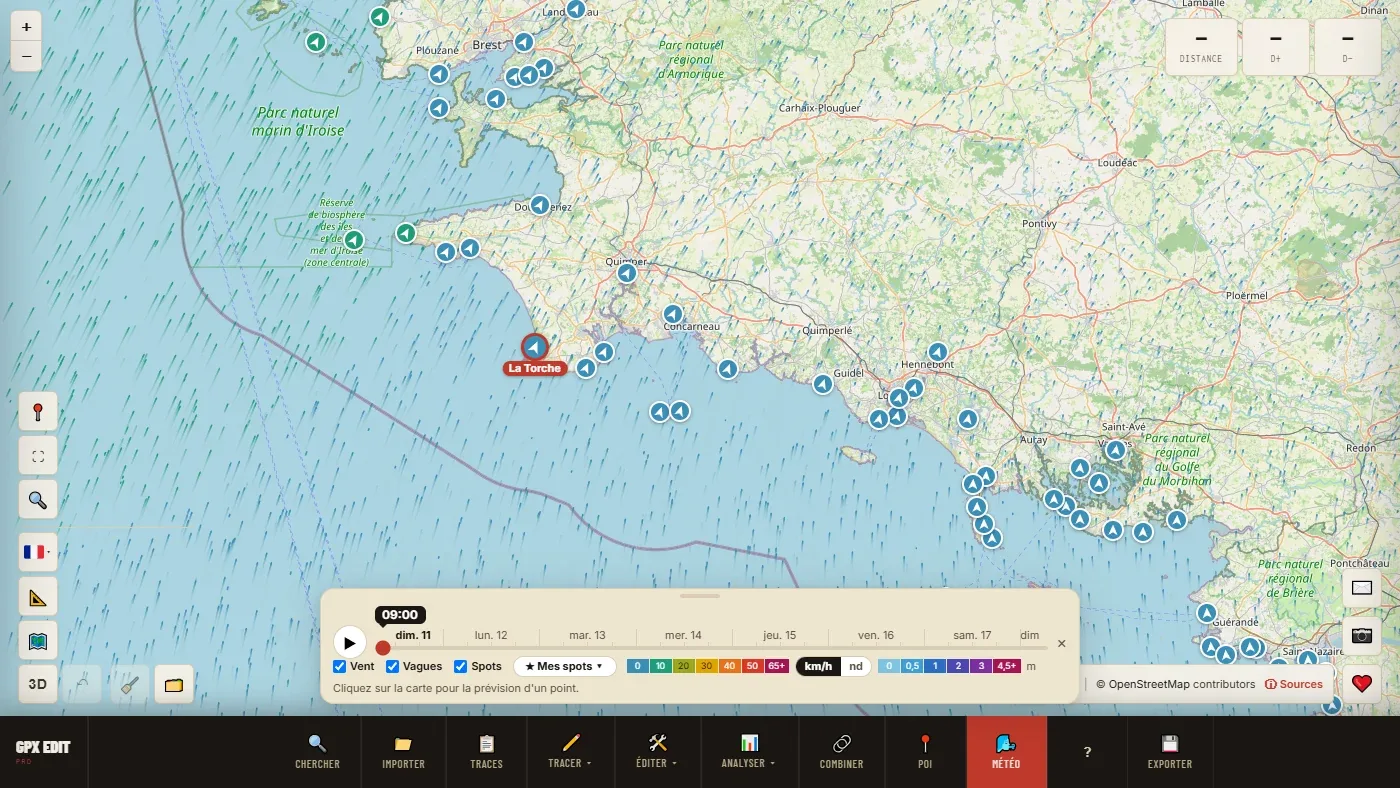Open the Tracer dropdown menu

(x=570, y=752)
